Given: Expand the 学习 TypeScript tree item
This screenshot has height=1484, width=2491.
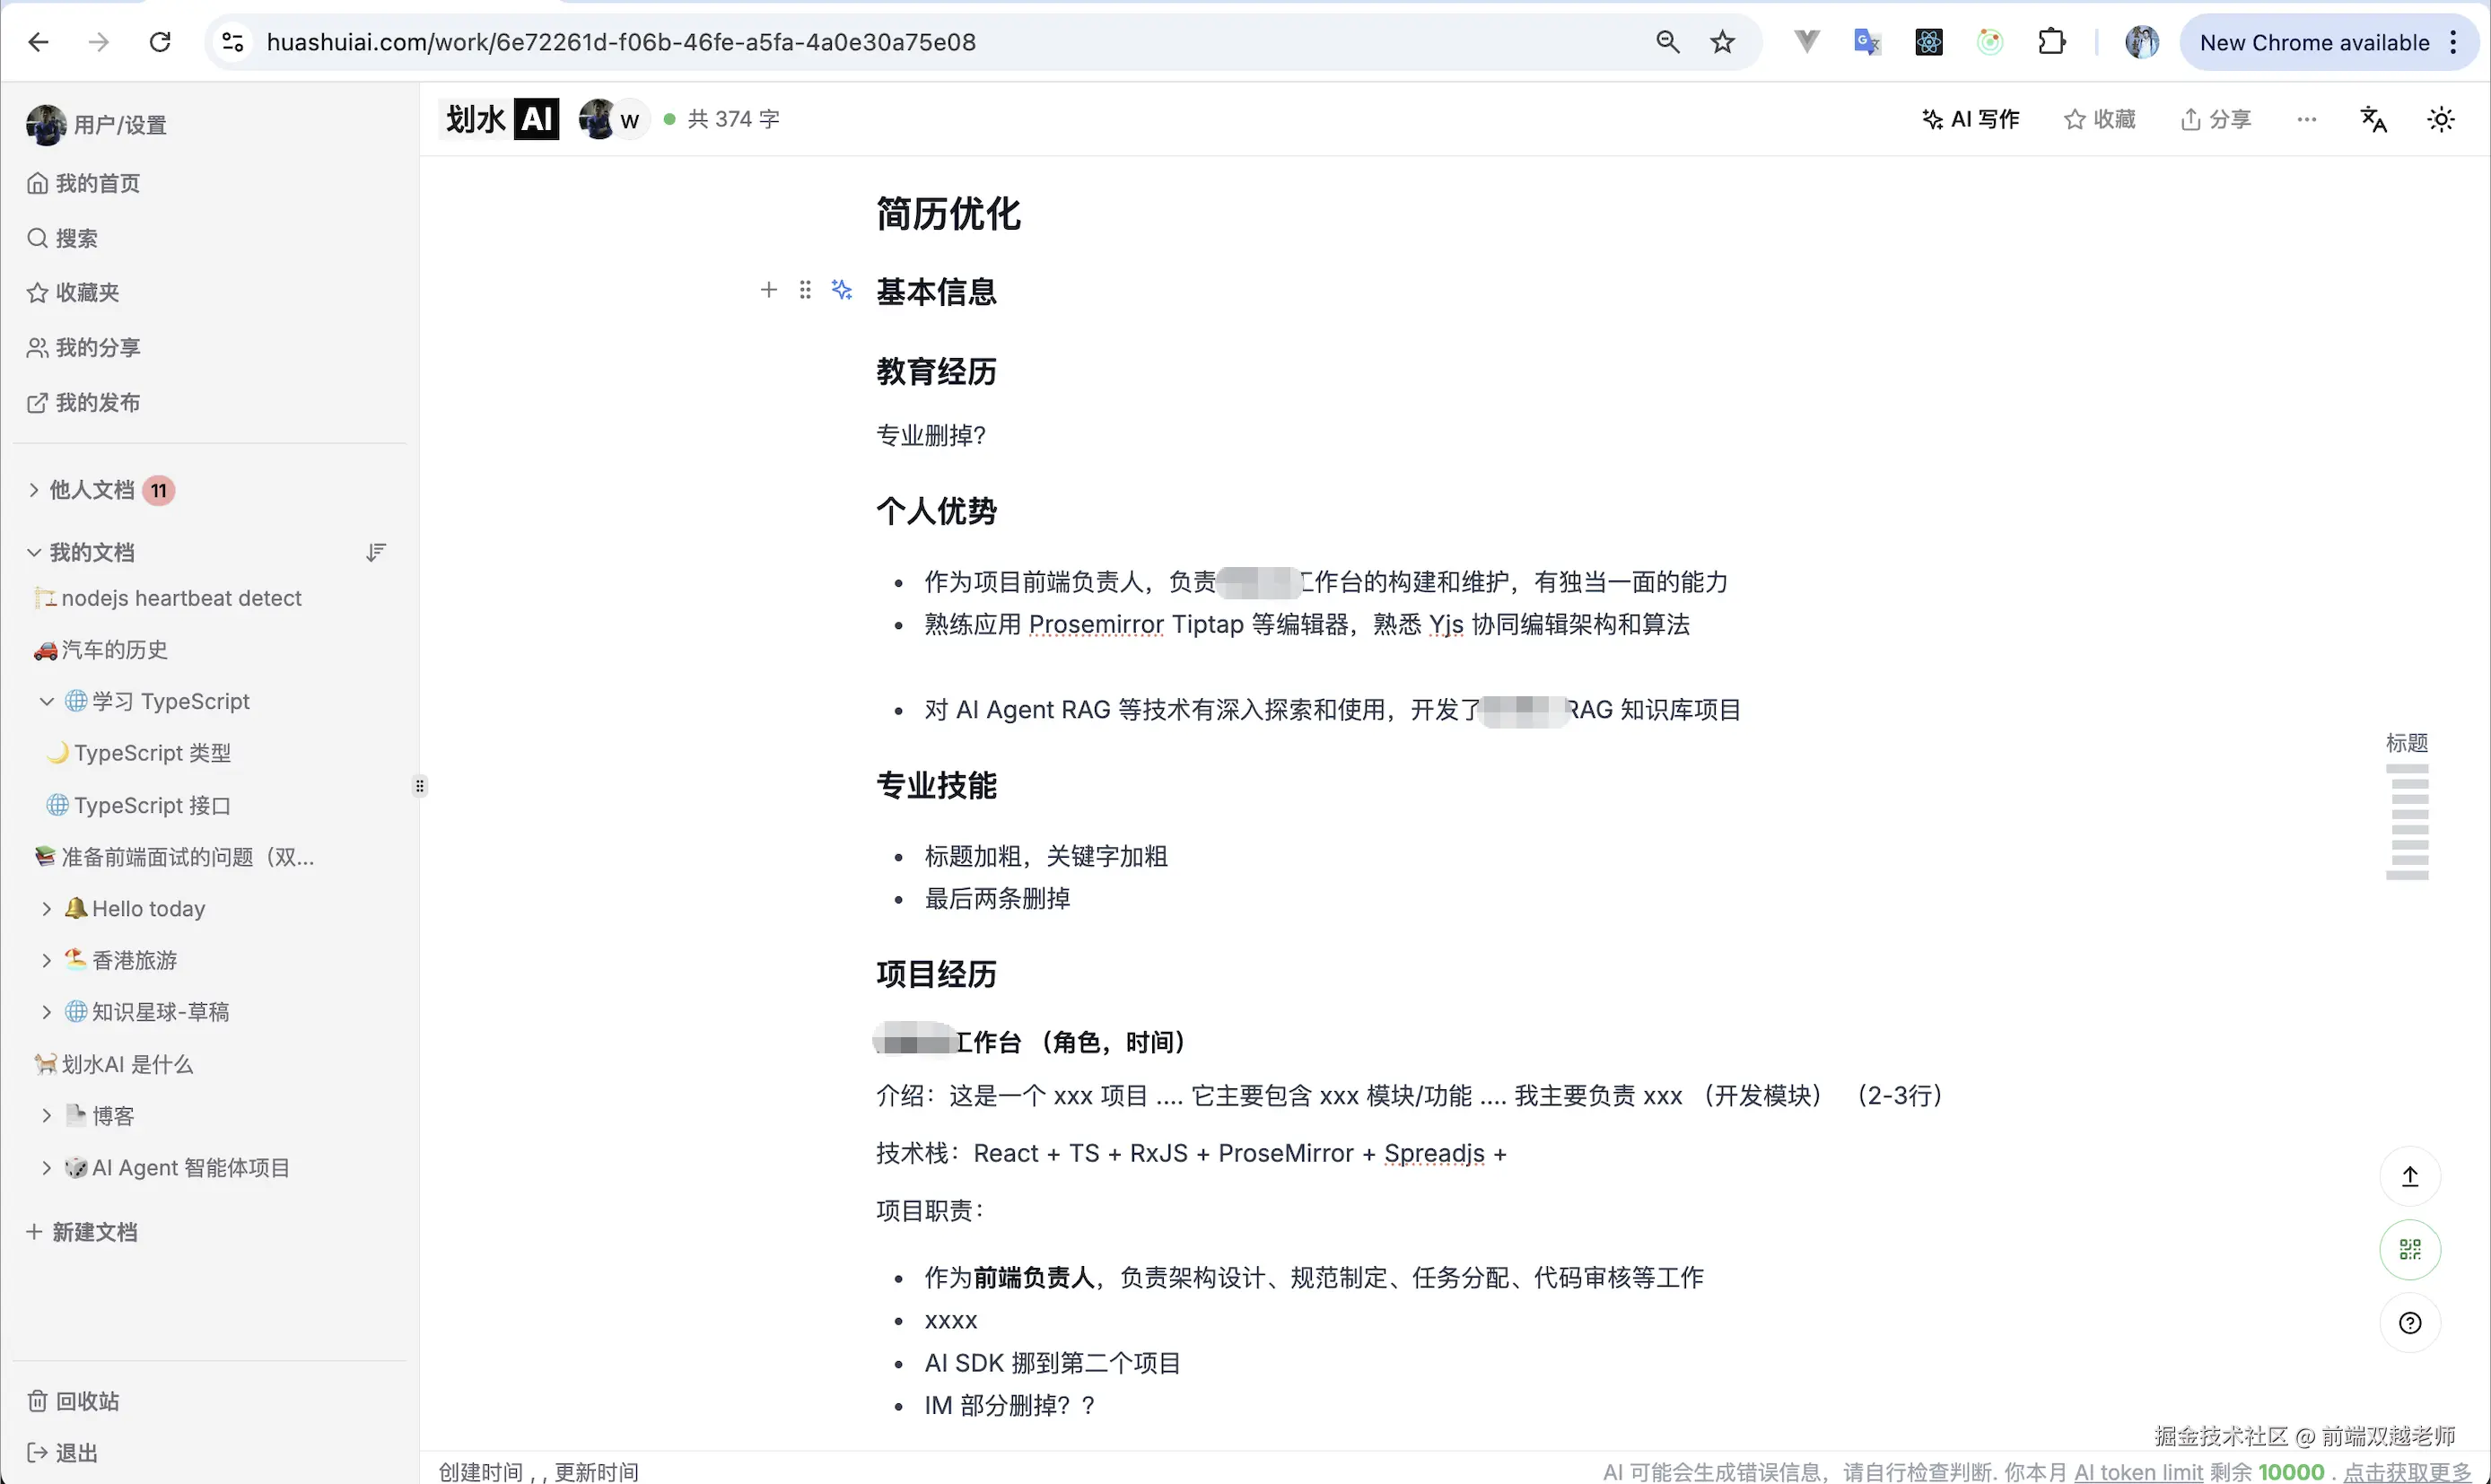Looking at the screenshot, I should point(45,701).
